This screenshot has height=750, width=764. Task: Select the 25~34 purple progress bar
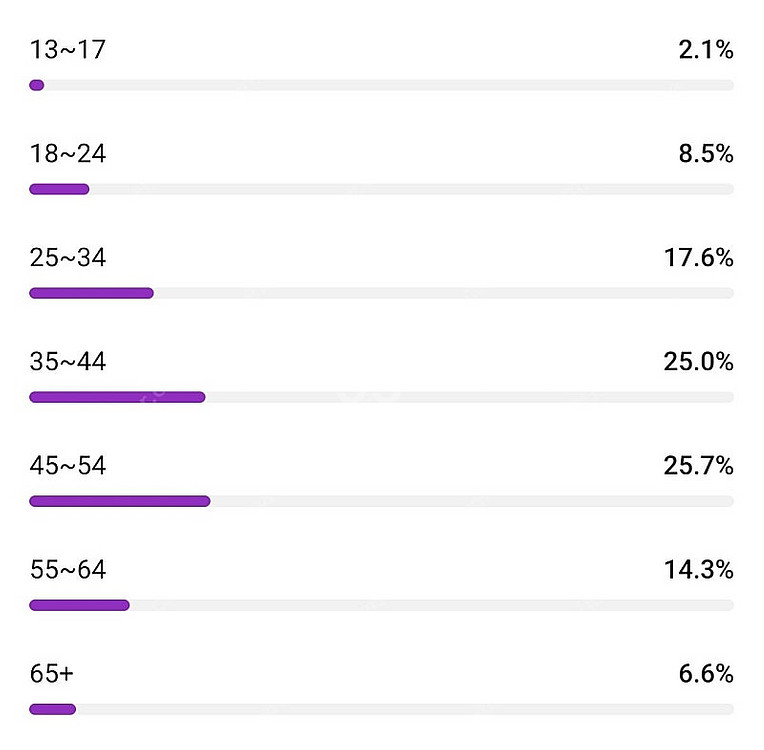coord(92,293)
